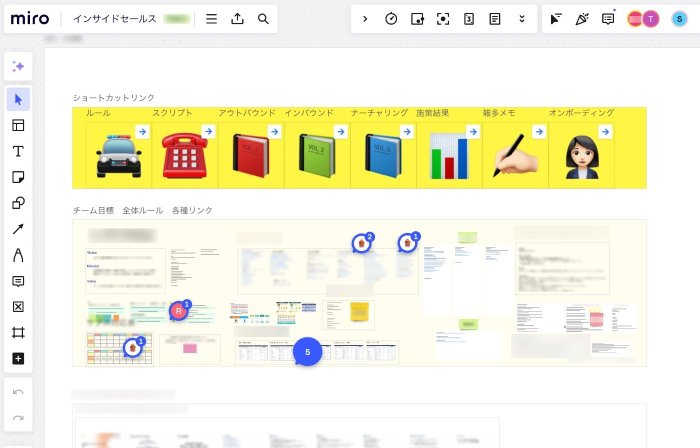Click the インサイドセールス board title
The image size is (700, 448).
click(114, 19)
